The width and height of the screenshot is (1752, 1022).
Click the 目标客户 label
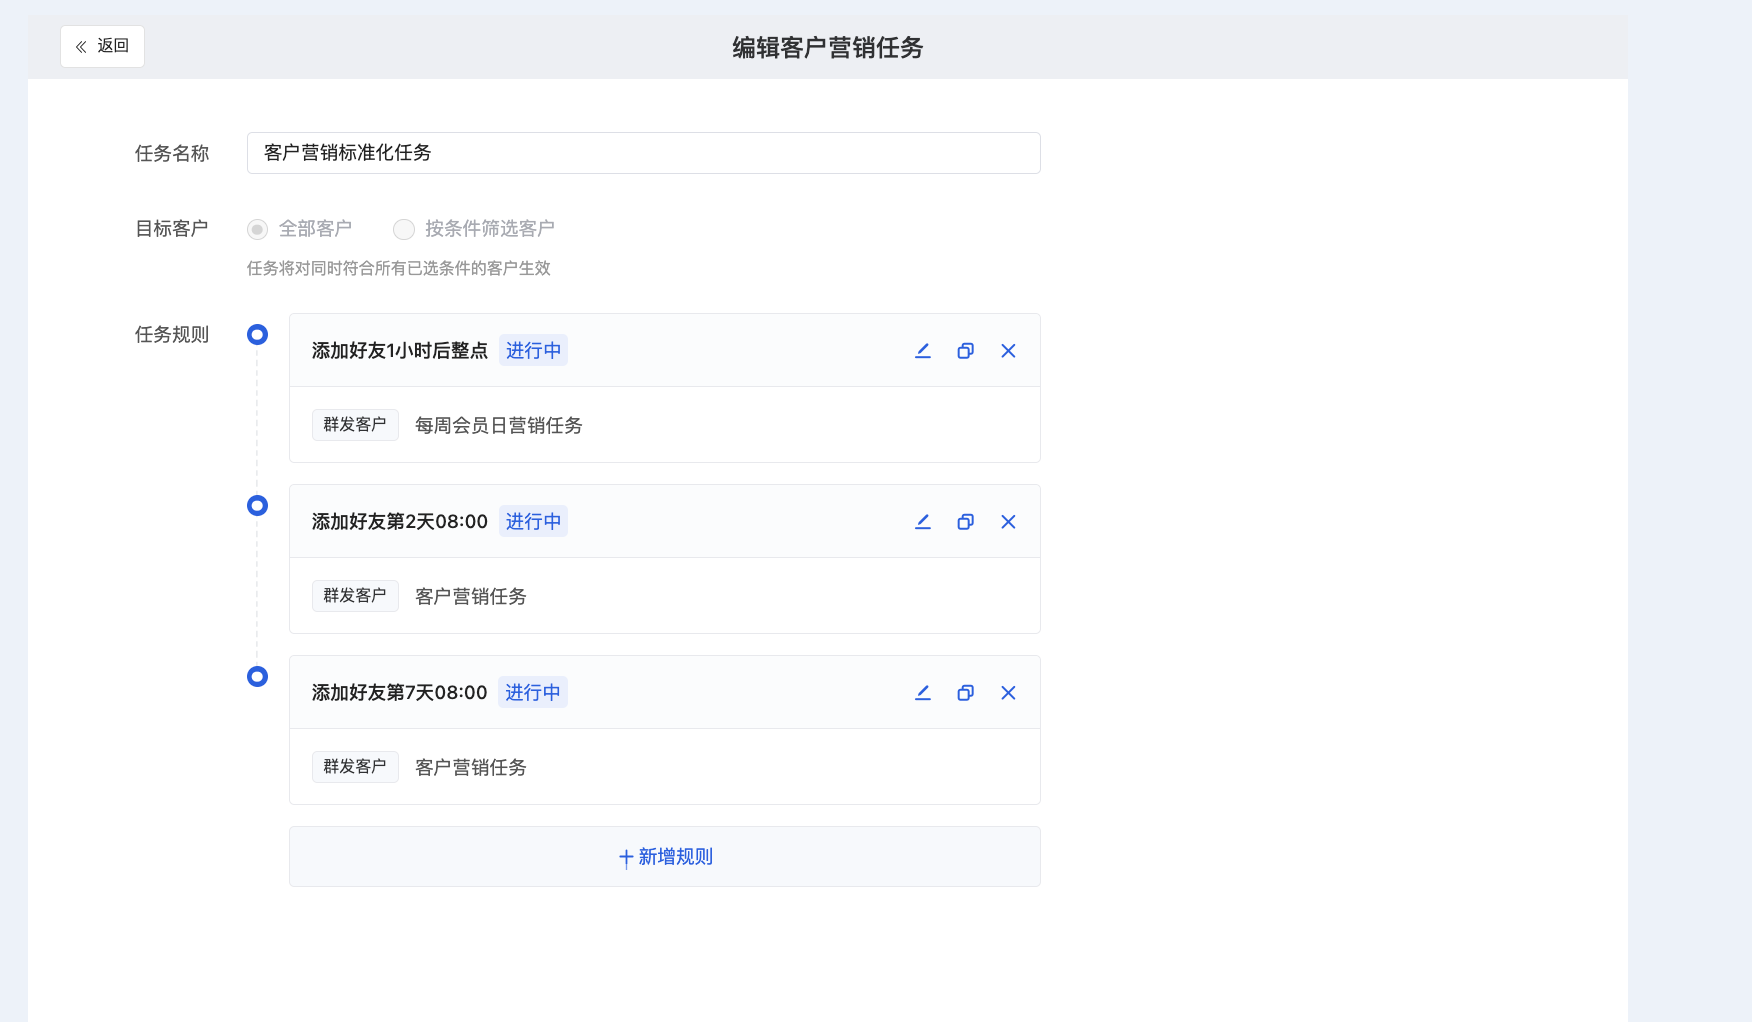coord(171,228)
